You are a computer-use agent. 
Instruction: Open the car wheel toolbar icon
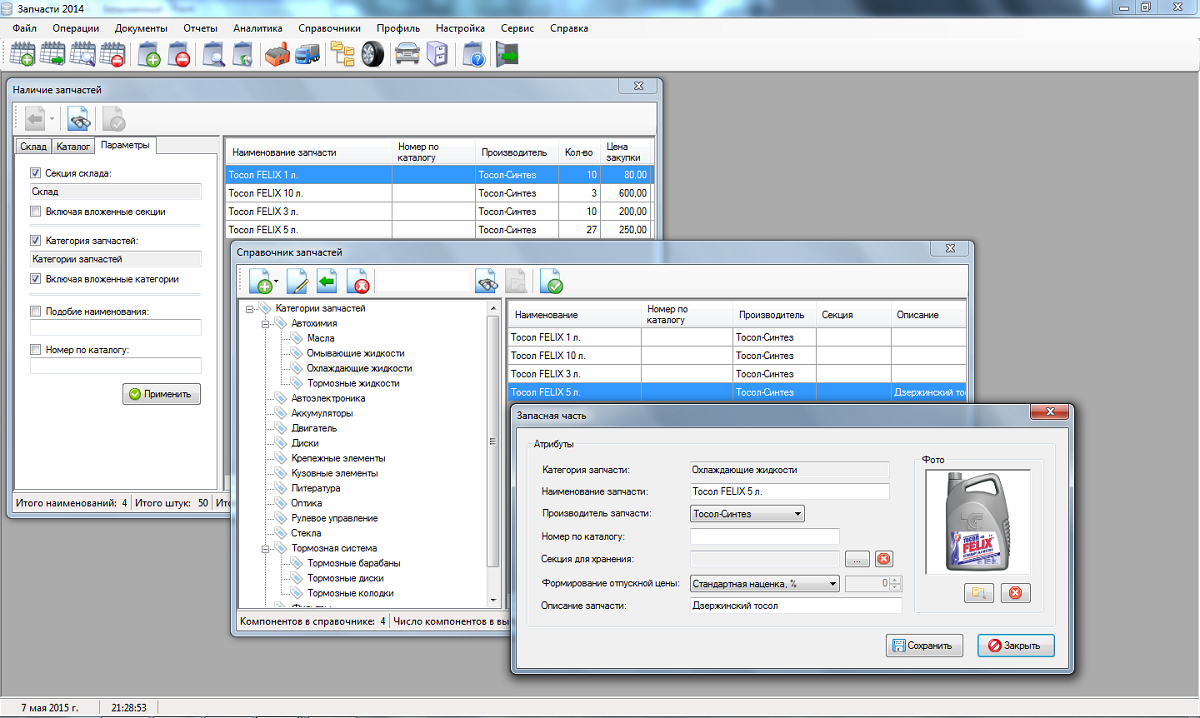pos(373,54)
